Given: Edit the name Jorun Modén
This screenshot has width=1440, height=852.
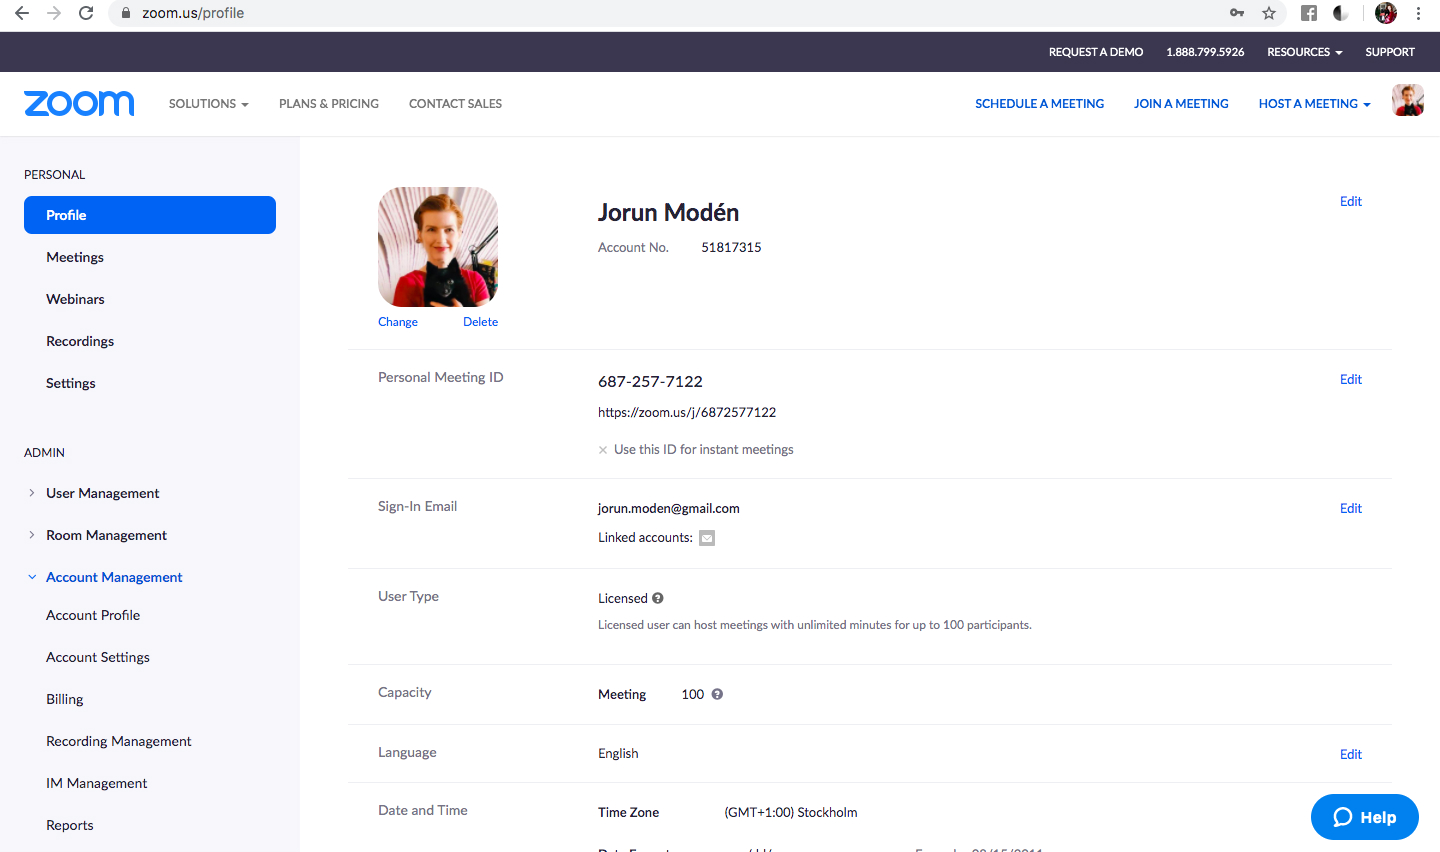Looking at the screenshot, I should (x=1351, y=201).
